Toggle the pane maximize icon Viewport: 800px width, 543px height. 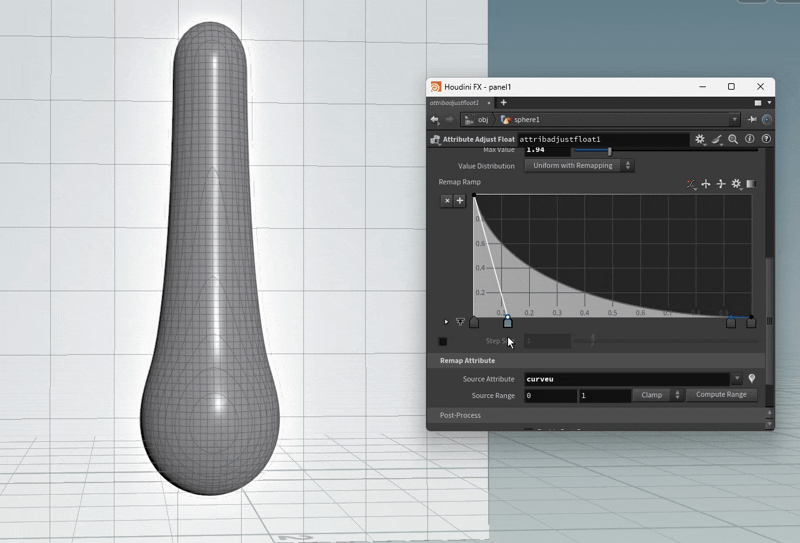pyautogui.click(x=758, y=103)
